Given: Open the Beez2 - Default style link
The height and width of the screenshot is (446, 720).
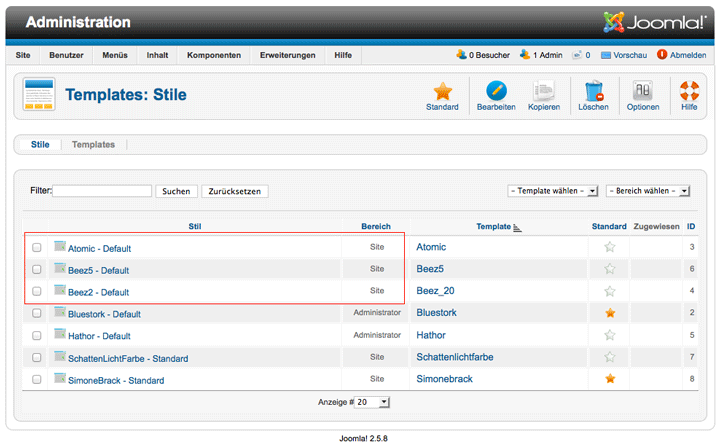Looking at the screenshot, I should point(98,292).
